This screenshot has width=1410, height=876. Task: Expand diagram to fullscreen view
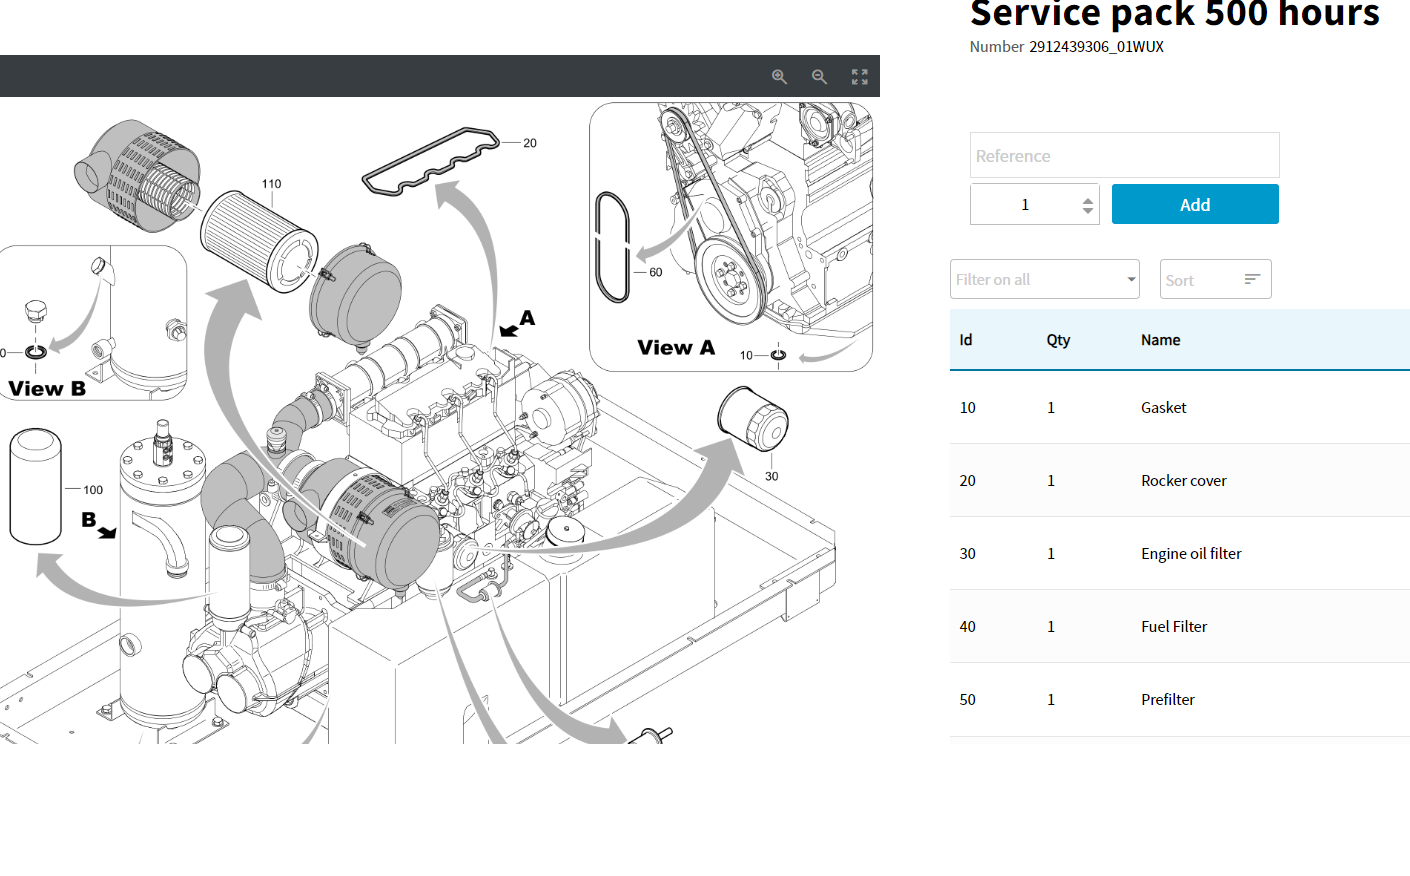click(859, 77)
